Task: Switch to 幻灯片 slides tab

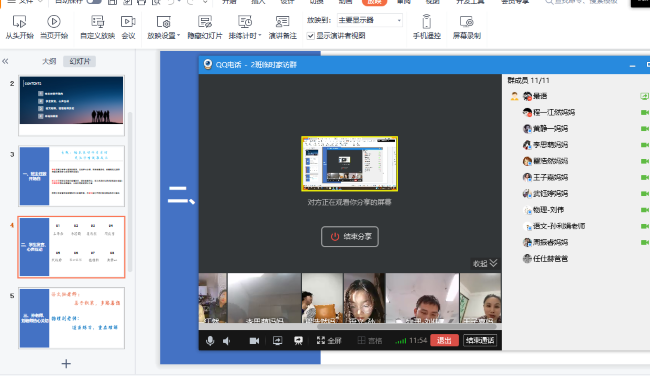Action: (x=80, y=61)
